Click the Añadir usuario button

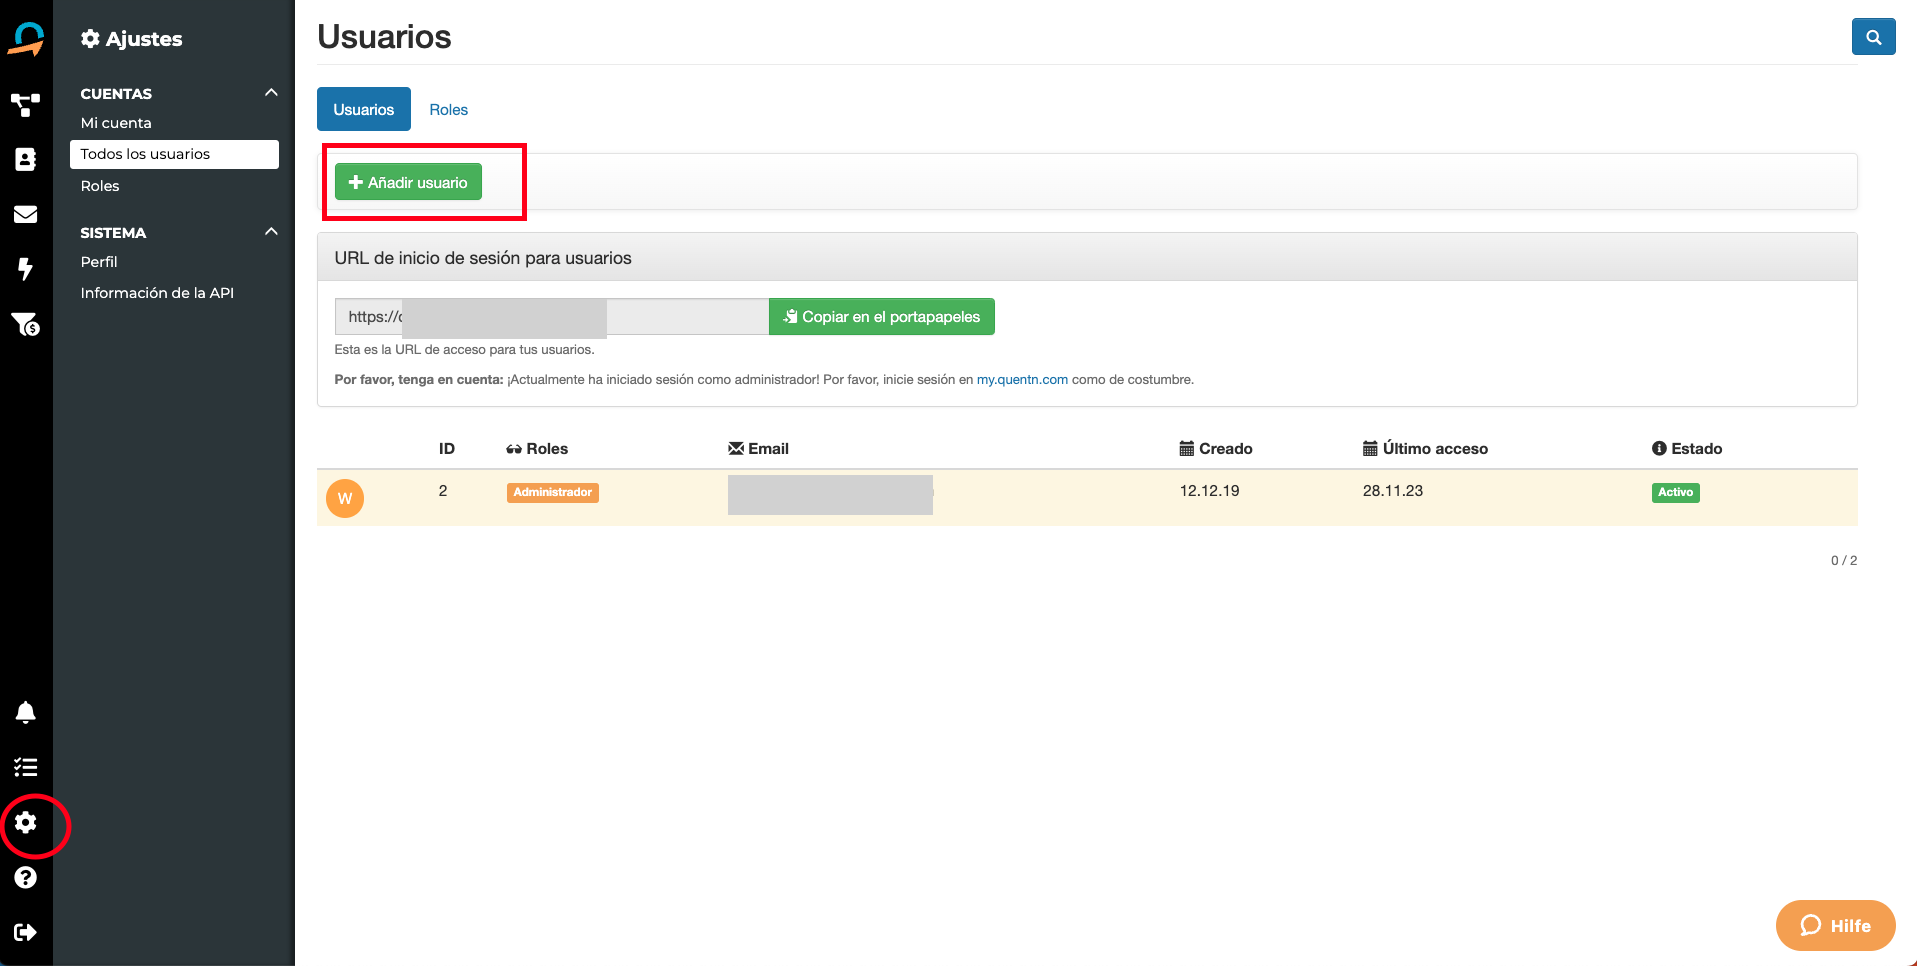408,183
